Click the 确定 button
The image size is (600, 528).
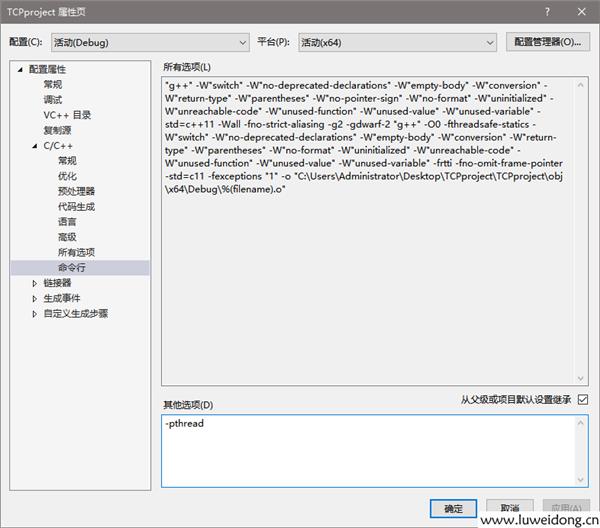click(x=453, y=508)
